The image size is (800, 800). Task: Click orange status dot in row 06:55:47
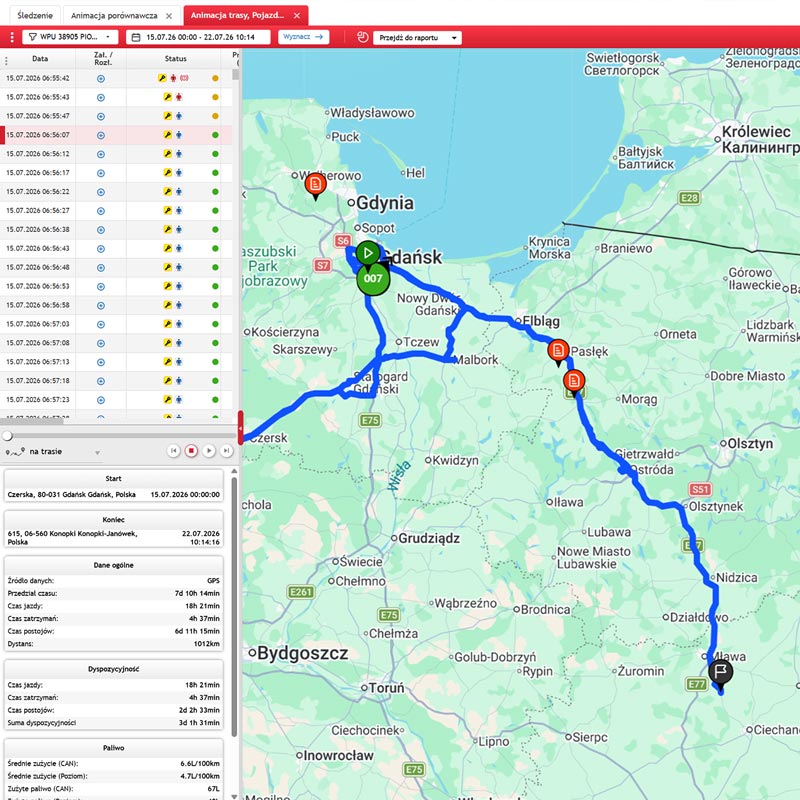[215, 116]
